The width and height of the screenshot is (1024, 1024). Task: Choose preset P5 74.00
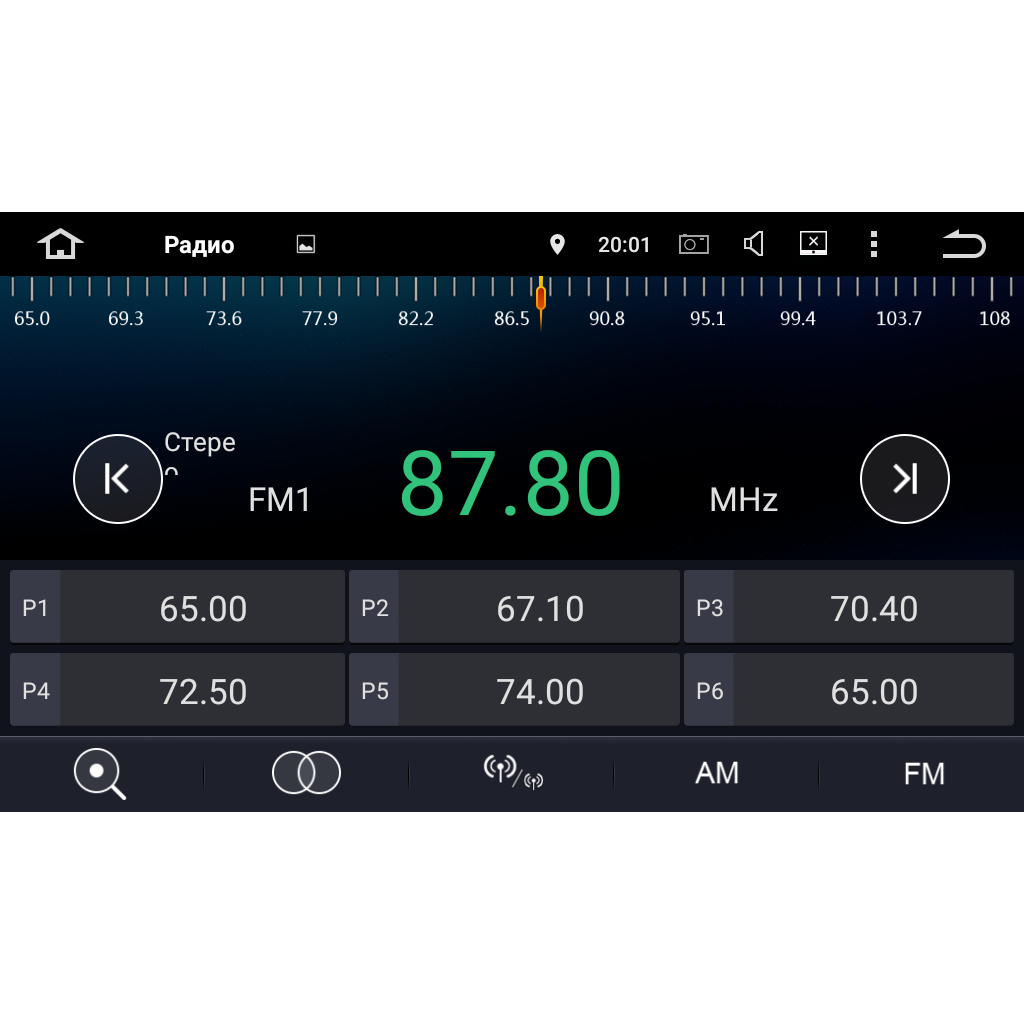(514, 691)
